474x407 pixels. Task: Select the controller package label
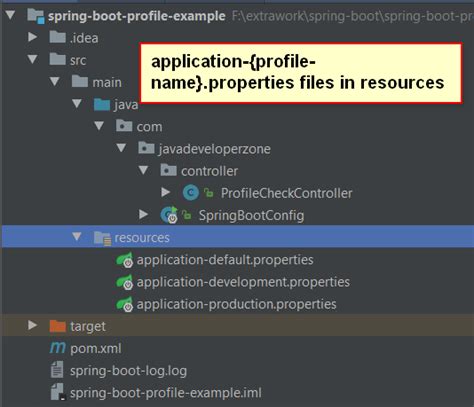click(209, 171)
